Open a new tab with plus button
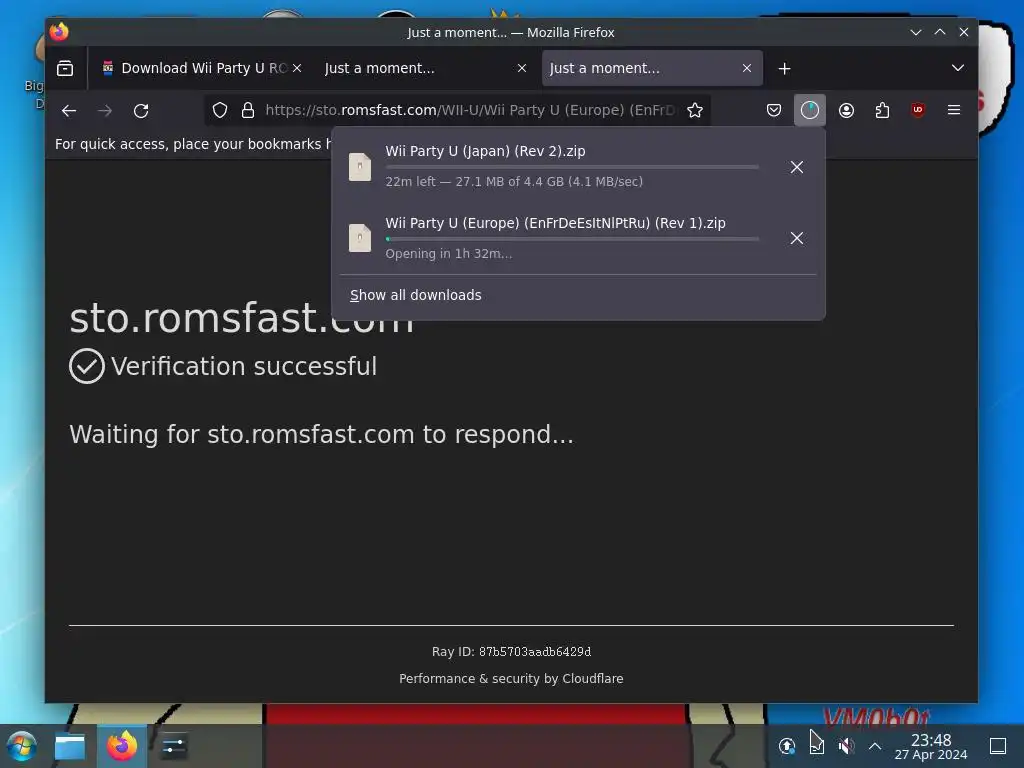This screenshot has width=1024, height=768. tap(784, 68)
